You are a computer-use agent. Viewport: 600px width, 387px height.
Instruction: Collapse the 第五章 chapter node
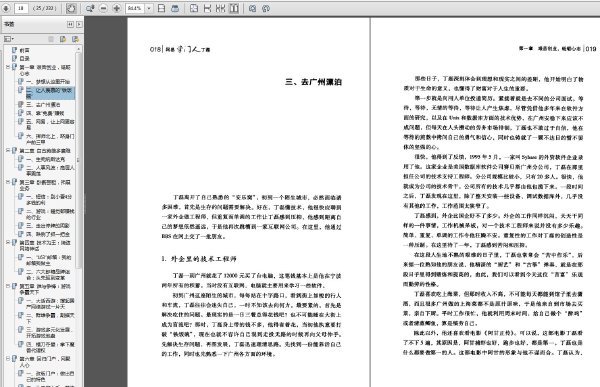pyautogui.click(x=8, y=286)
